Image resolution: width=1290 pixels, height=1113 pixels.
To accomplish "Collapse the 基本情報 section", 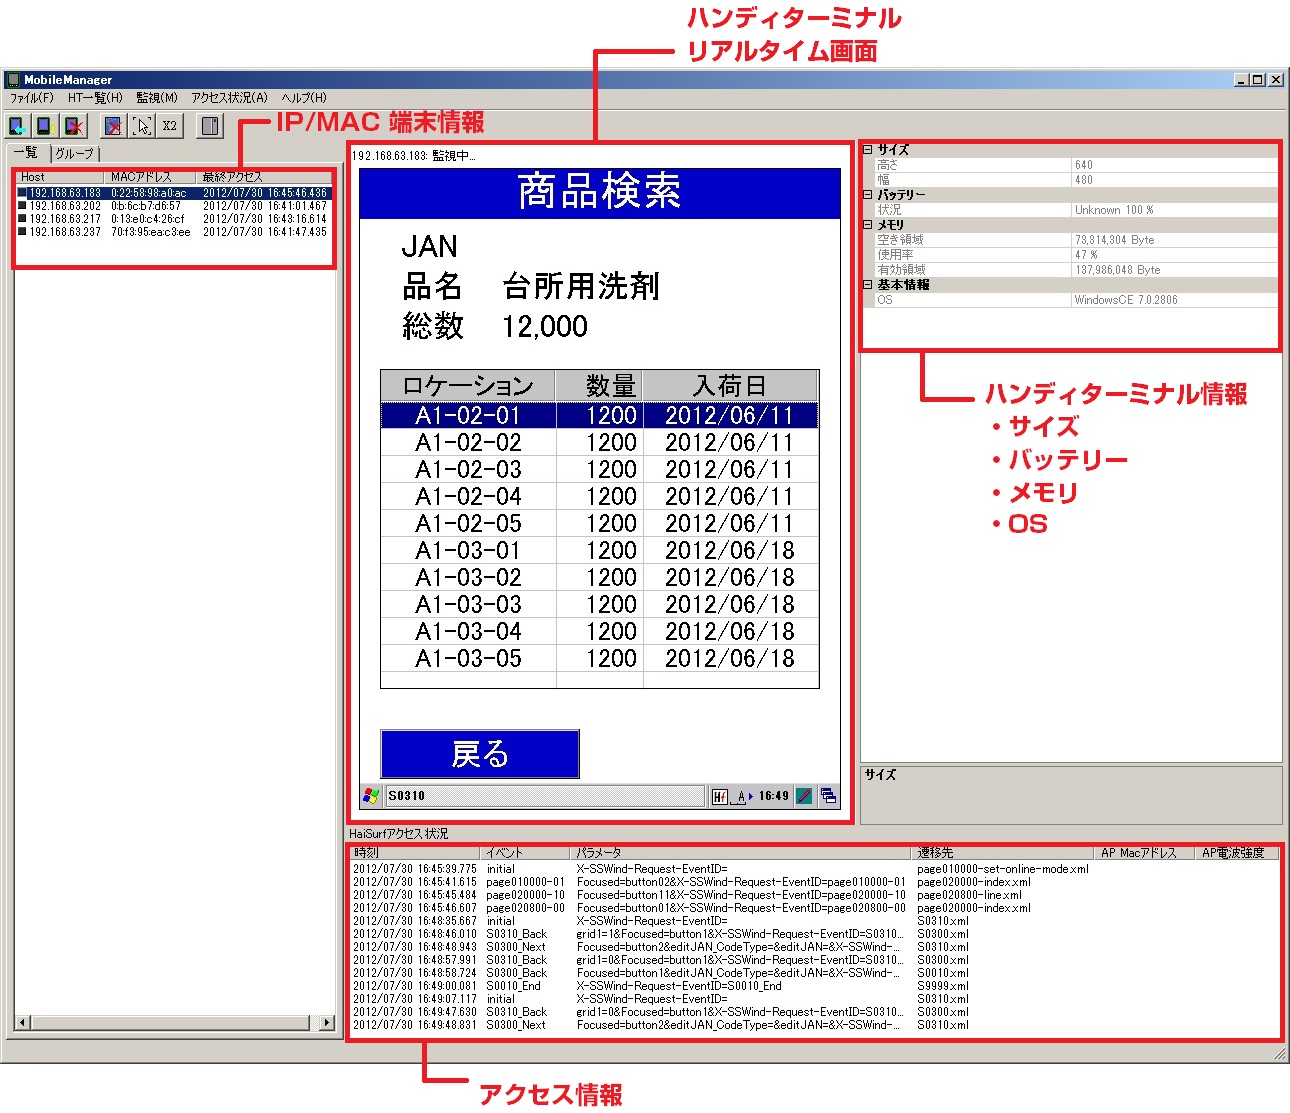I will click(867, 285).
